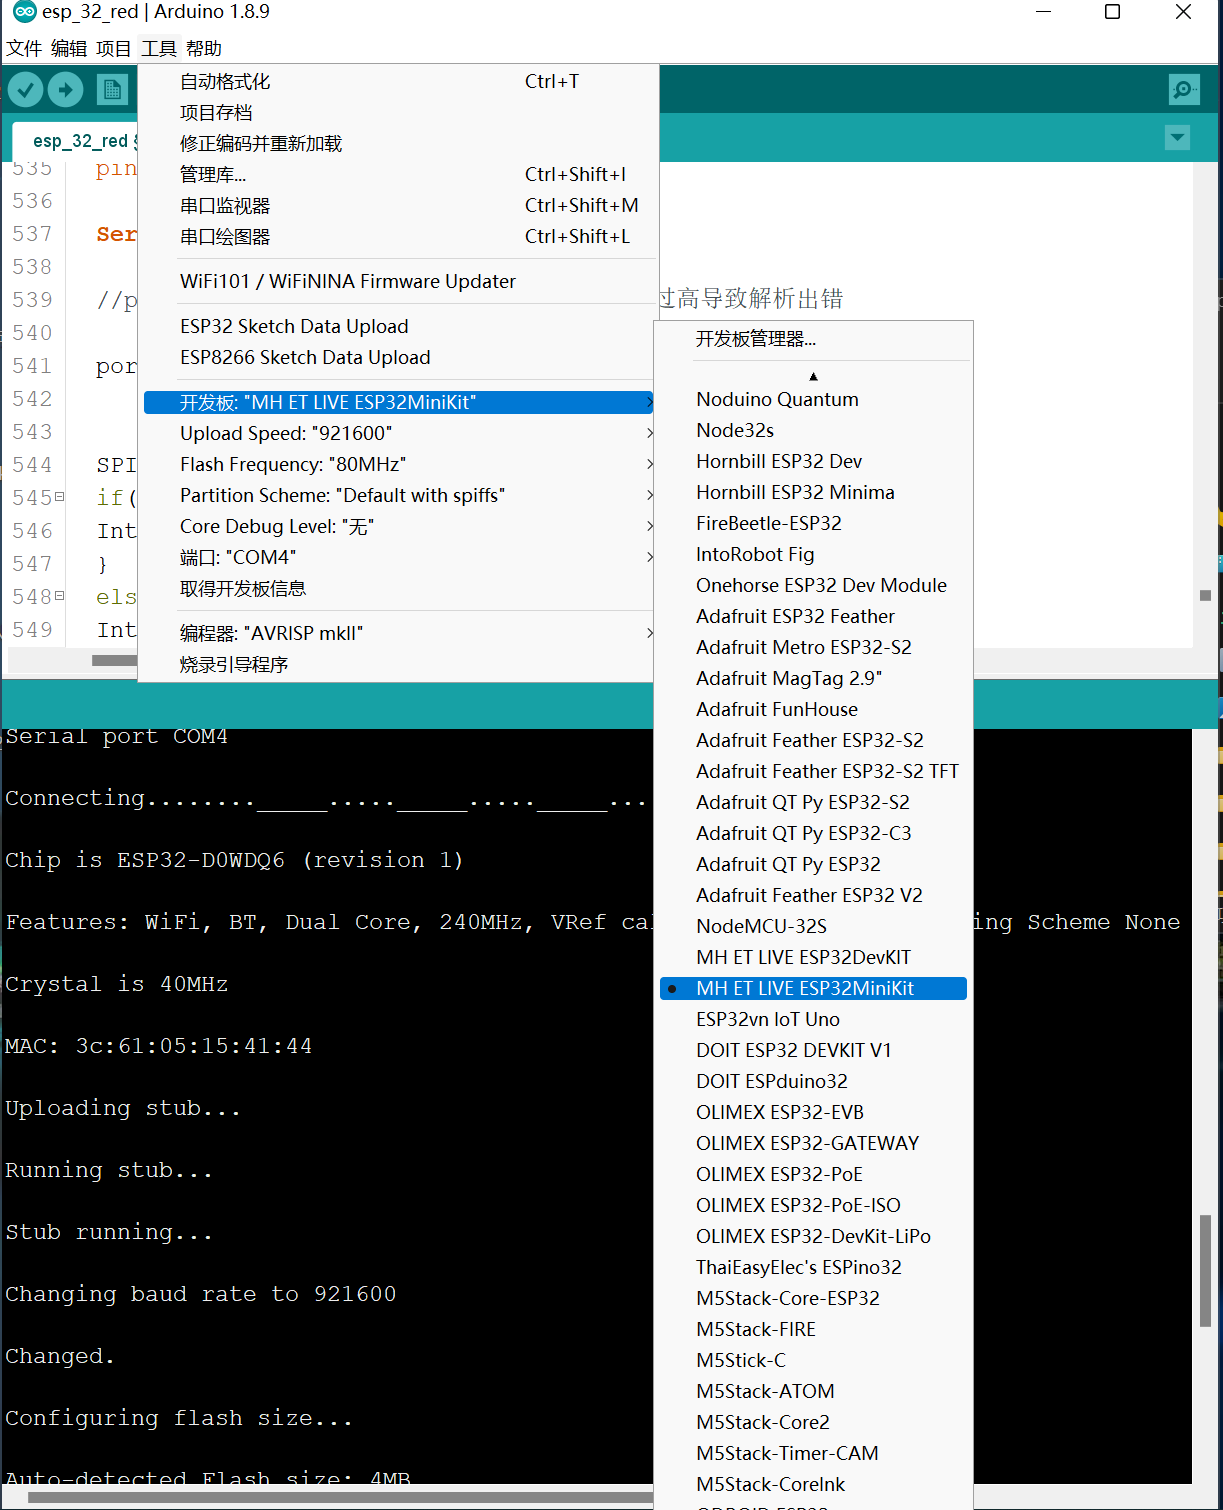The width and height of the screenshot is (1223, 1510).
Task: Open the tab dropdown arrow at right
Action: [x=1178, y=138]
